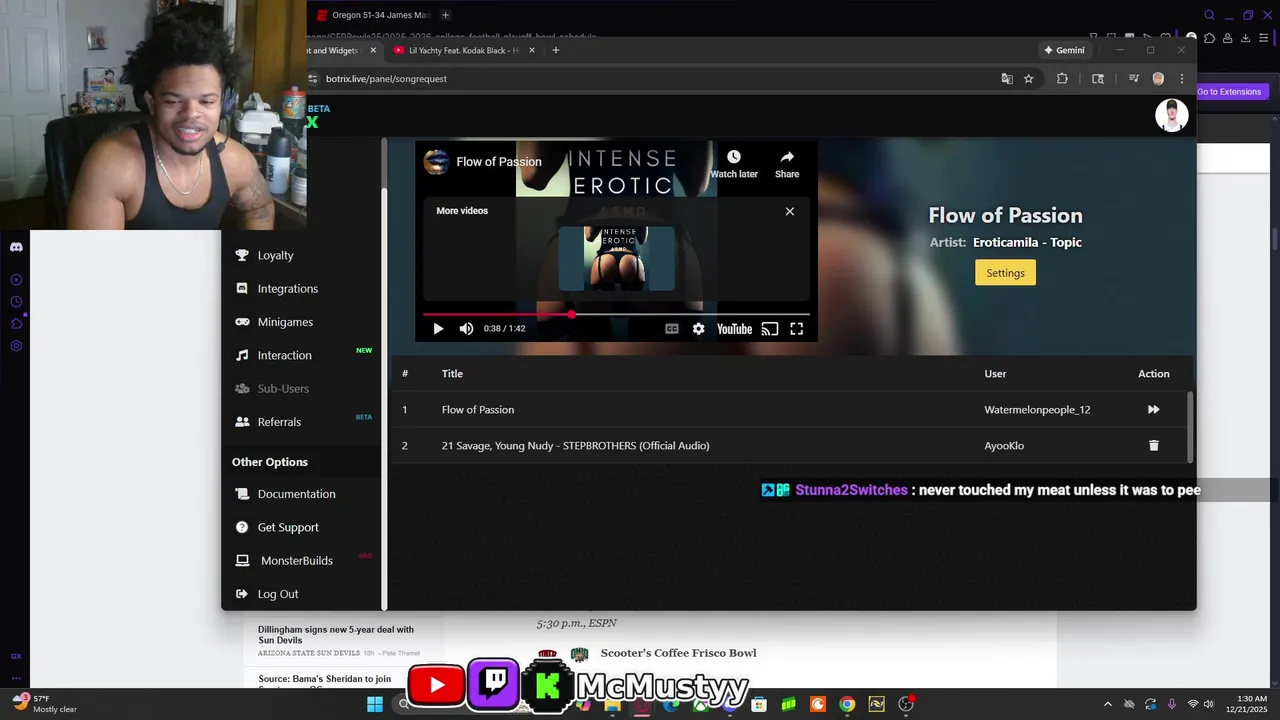Viewport: 1280px width, 720px height.
Task: Open the video on YouTube via the logo
Action: (x=734, y=329)
